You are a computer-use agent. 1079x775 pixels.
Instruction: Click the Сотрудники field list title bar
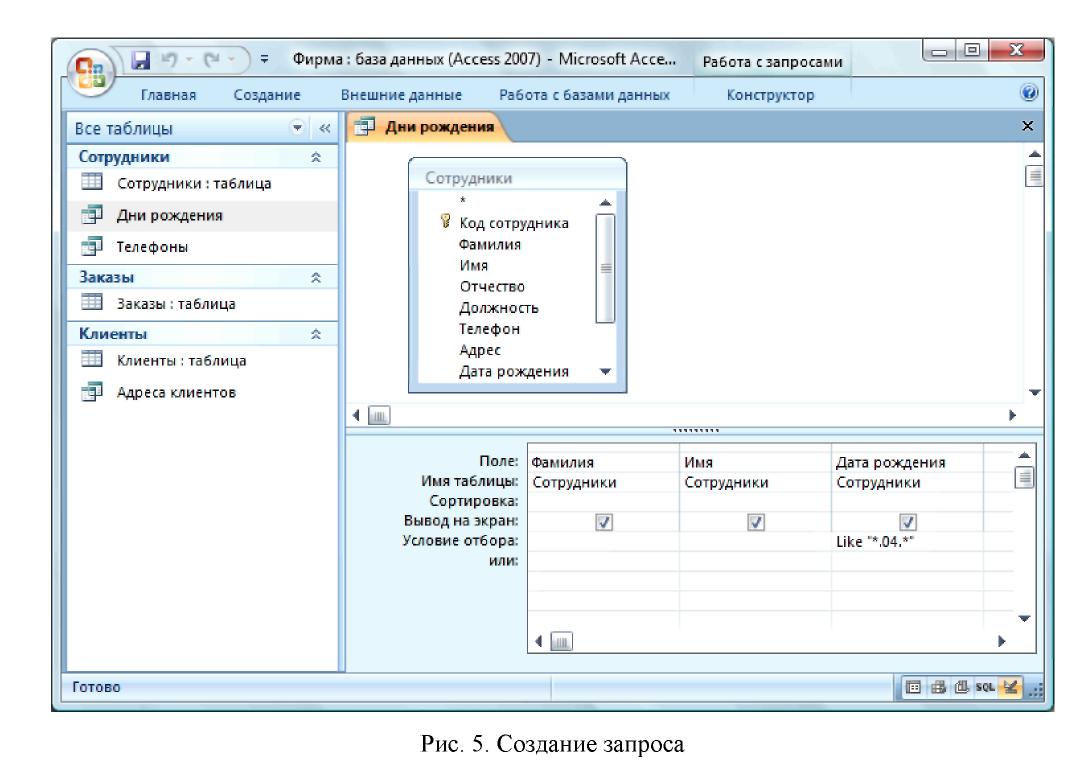517,178
